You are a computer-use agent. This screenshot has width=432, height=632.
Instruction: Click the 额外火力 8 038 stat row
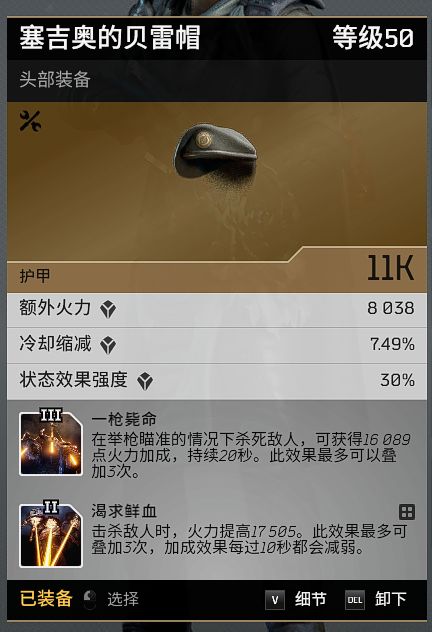(217, 310)
